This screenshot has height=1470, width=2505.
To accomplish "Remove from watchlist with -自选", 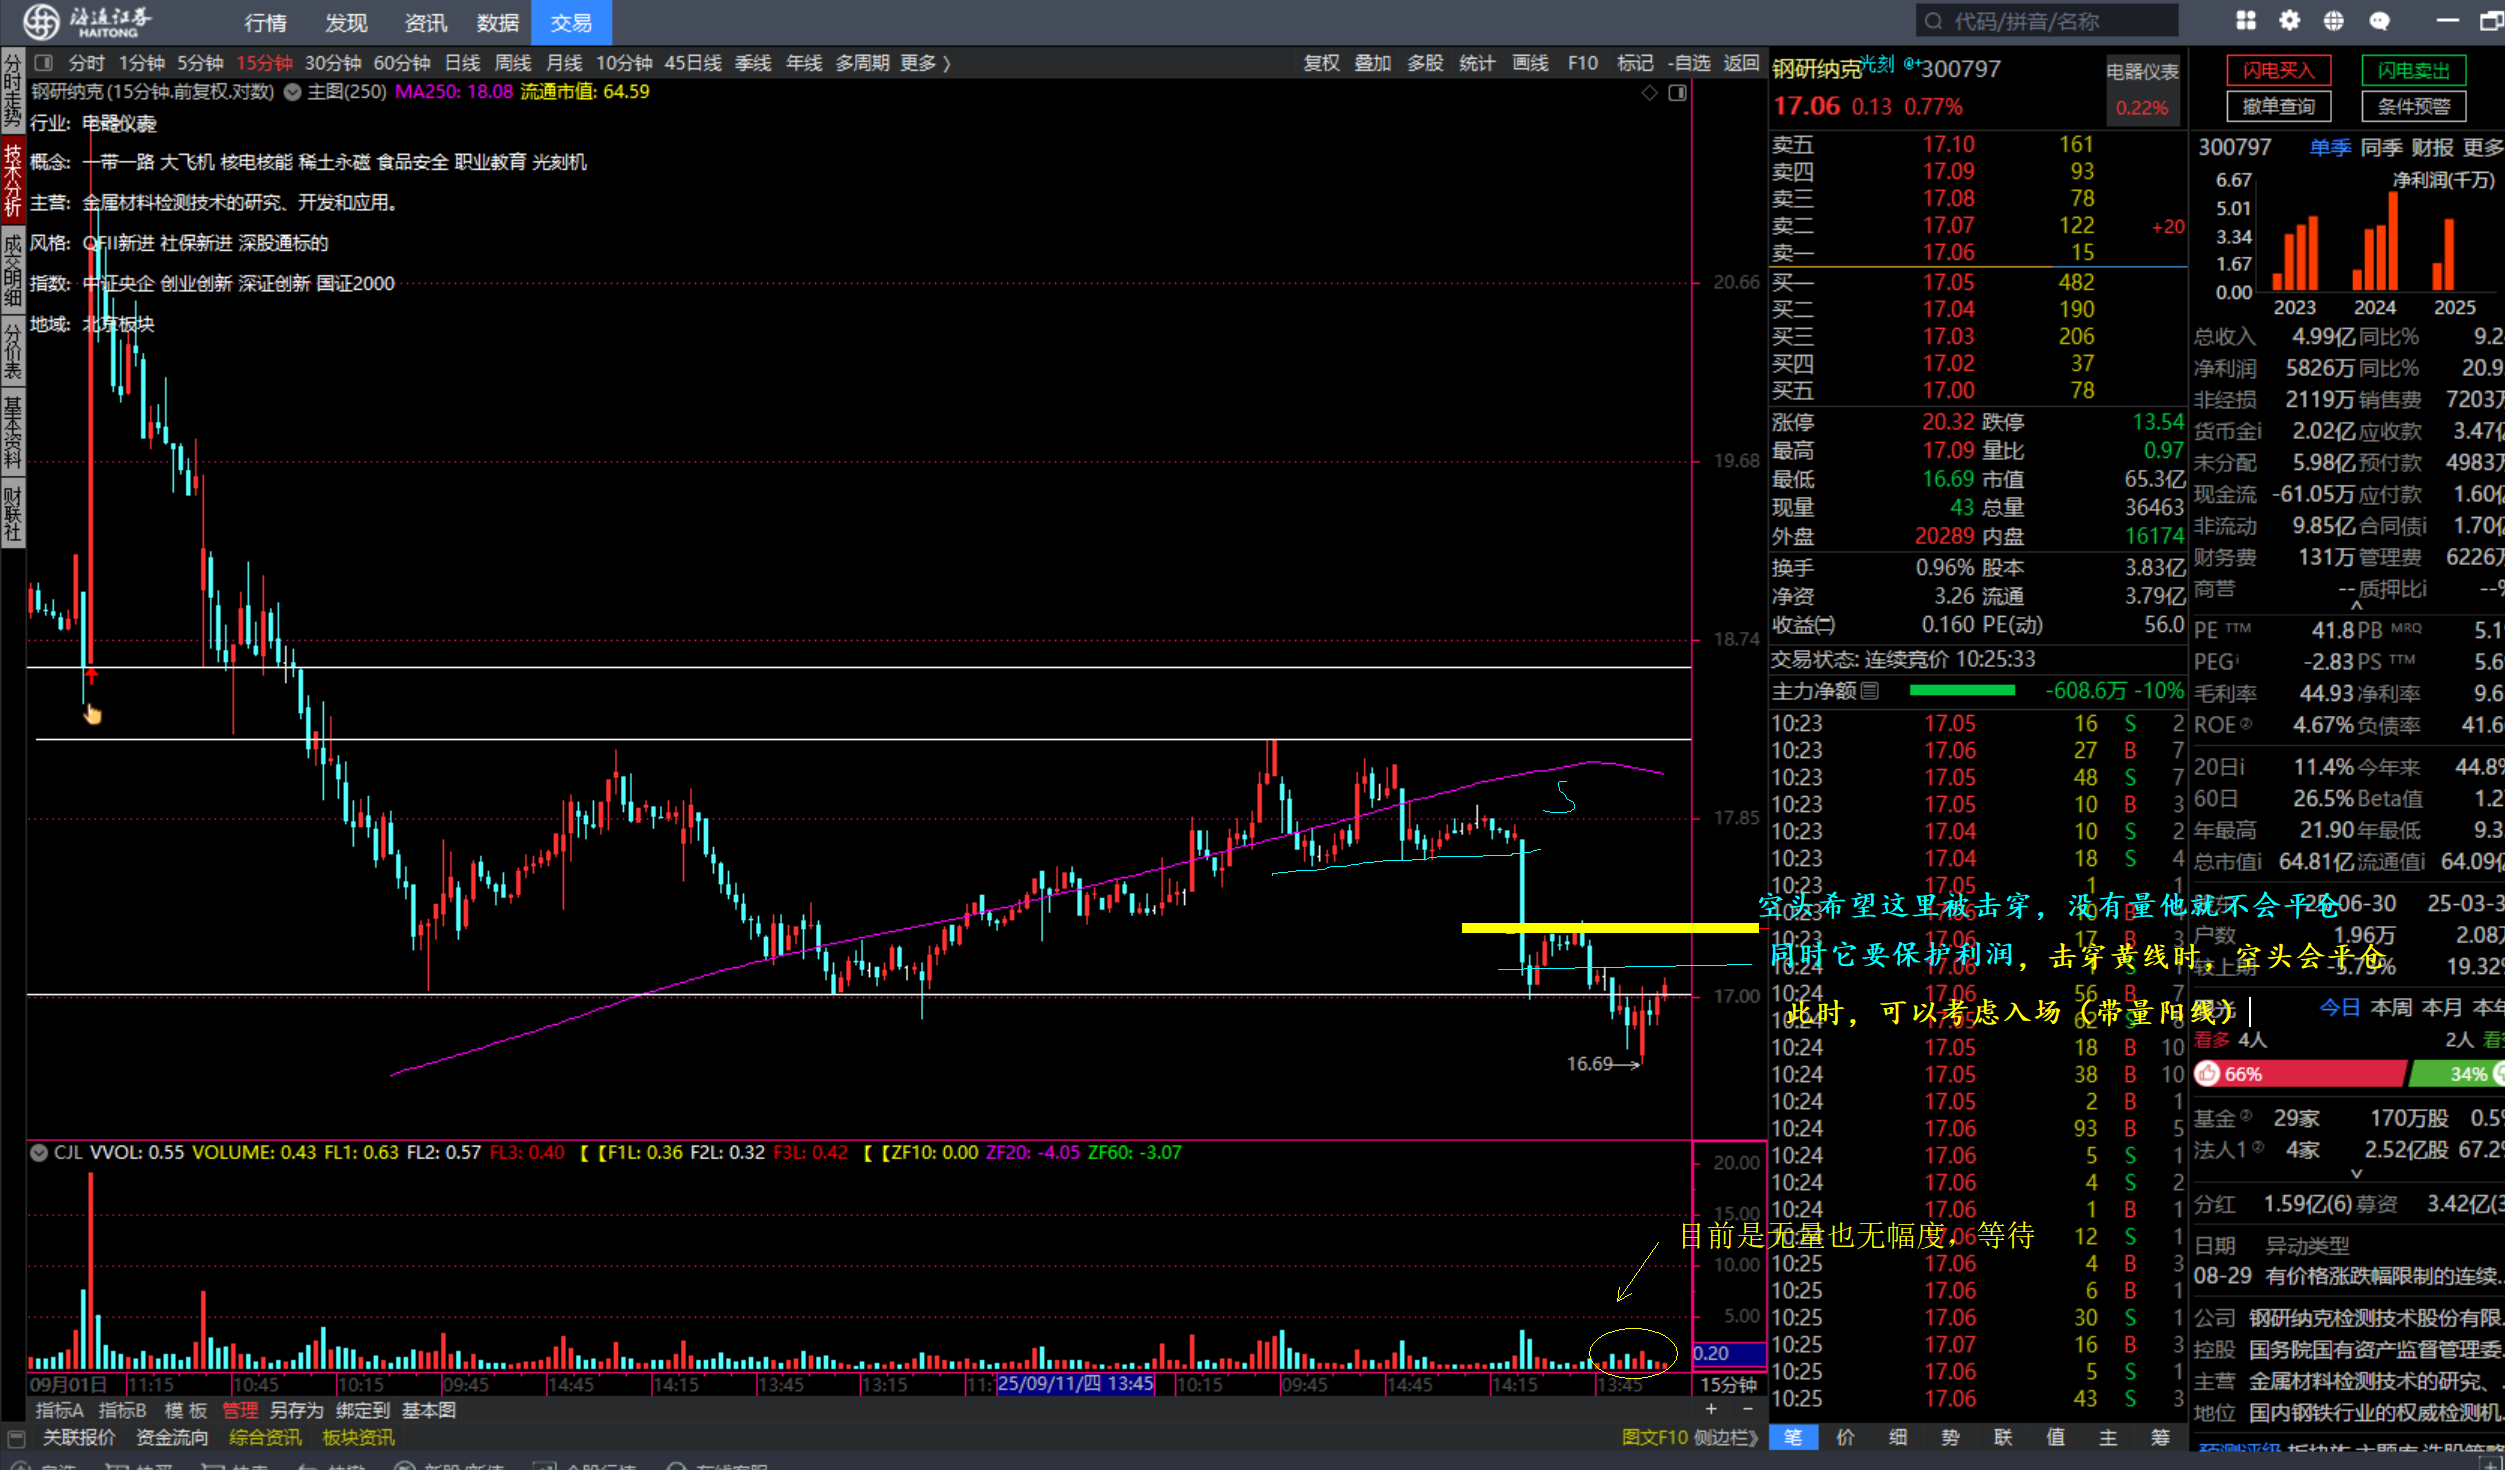I will [1689, 63].
